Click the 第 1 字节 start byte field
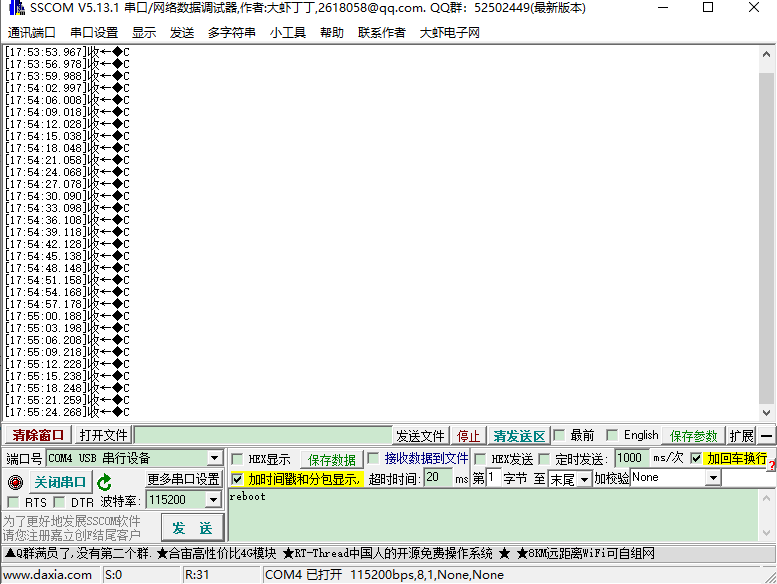The height and width of the screenshot is (584, 777). click(x=493, y=478)
